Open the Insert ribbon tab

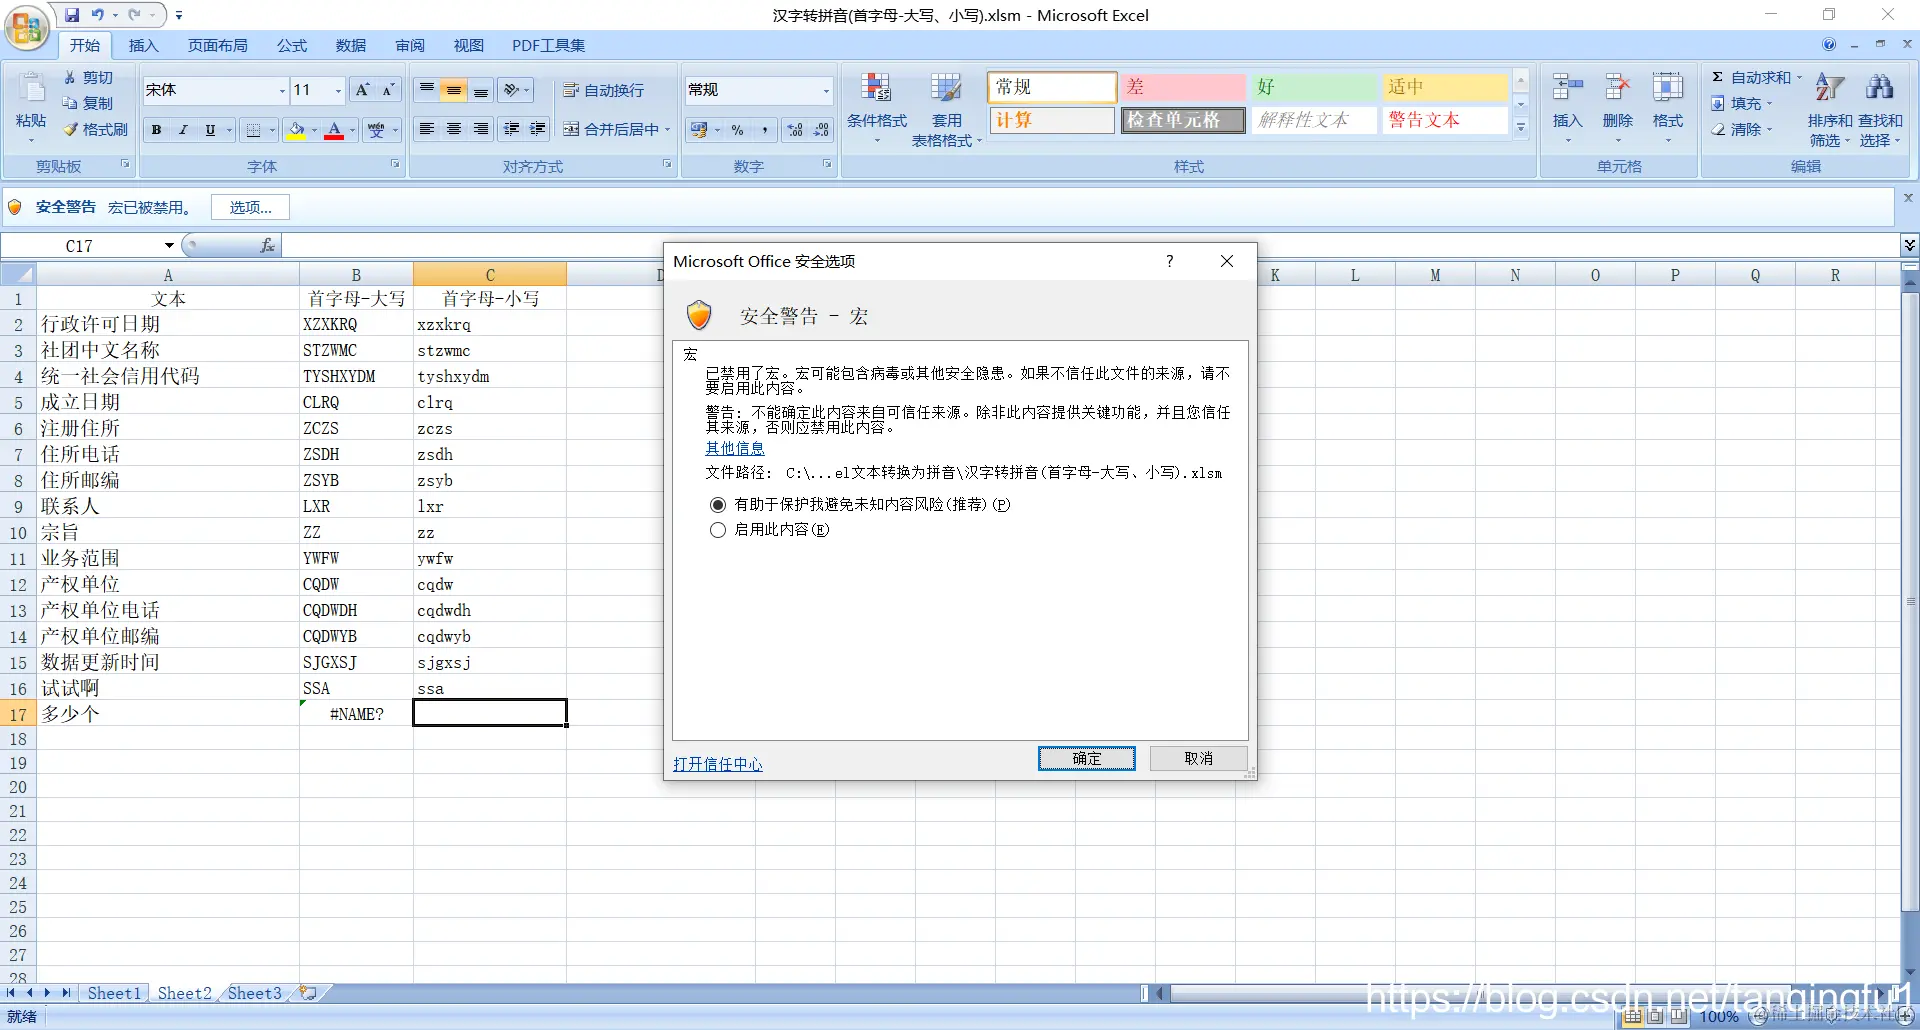pyautogui.click(x=143, y=46)
